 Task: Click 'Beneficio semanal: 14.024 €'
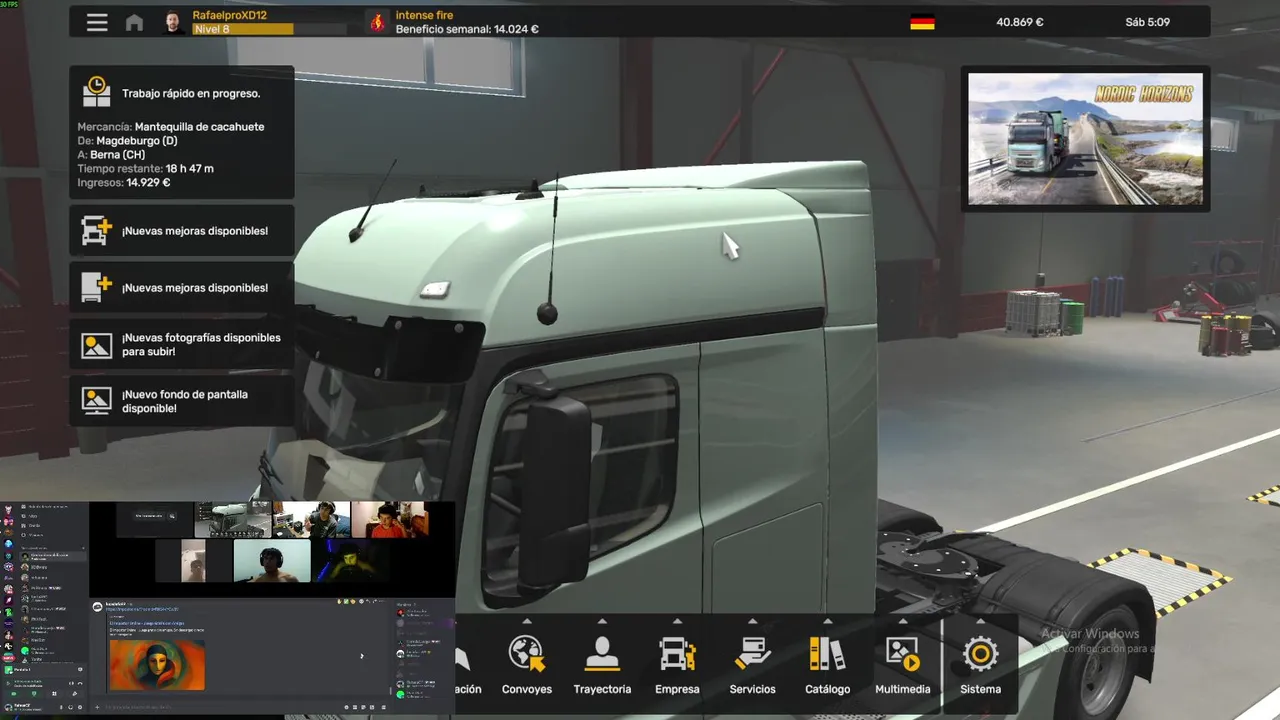[467, 29]
